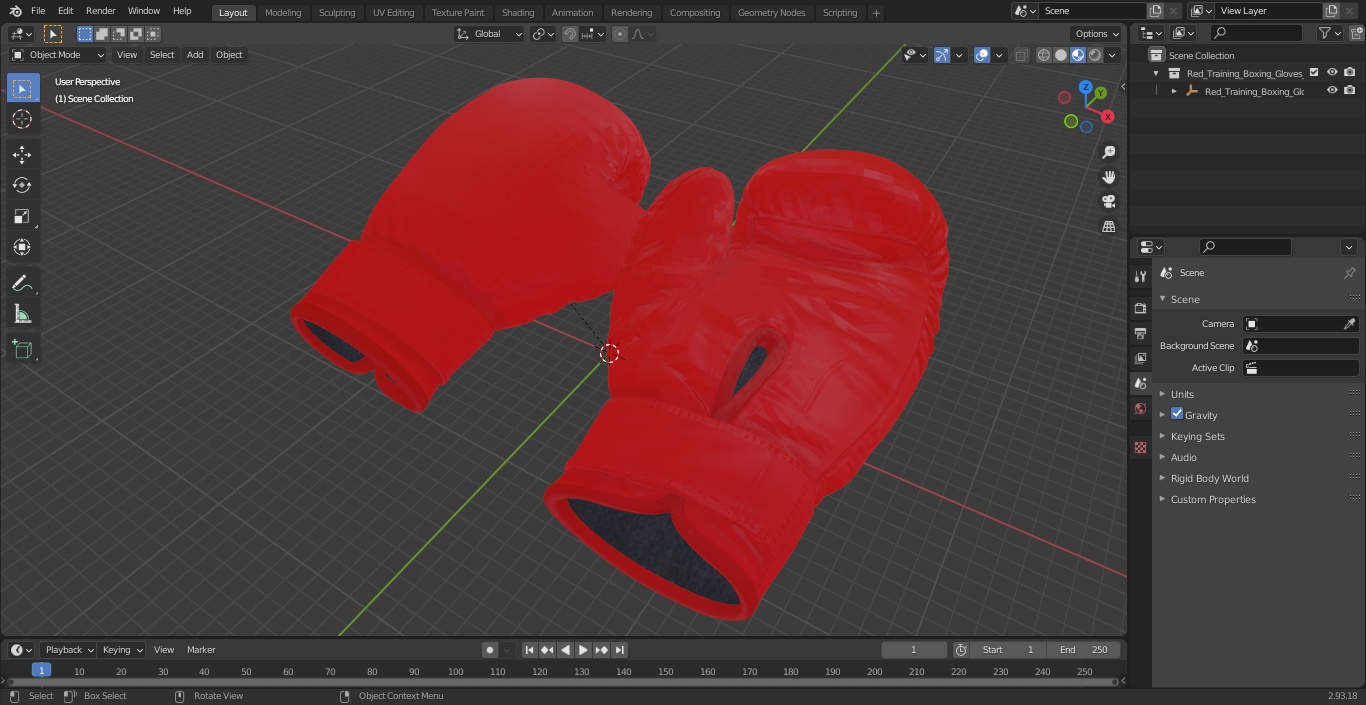Click the Blender logo menu icon
Screen dimensions: 1366x705
(x=15, y=11)
